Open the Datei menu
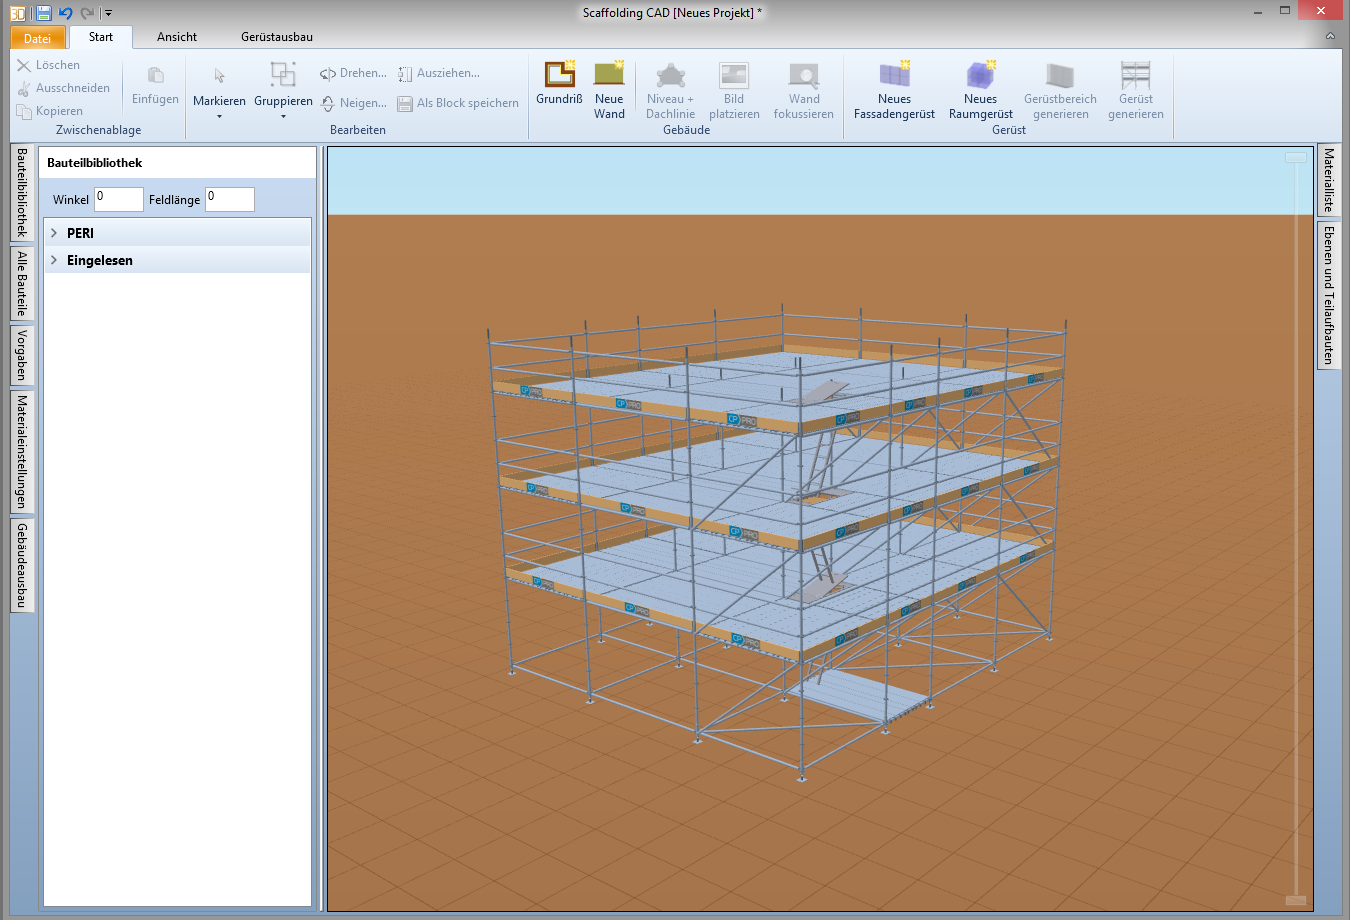The height and width of the screenshot is (920, 1350). tap(37, 38)
